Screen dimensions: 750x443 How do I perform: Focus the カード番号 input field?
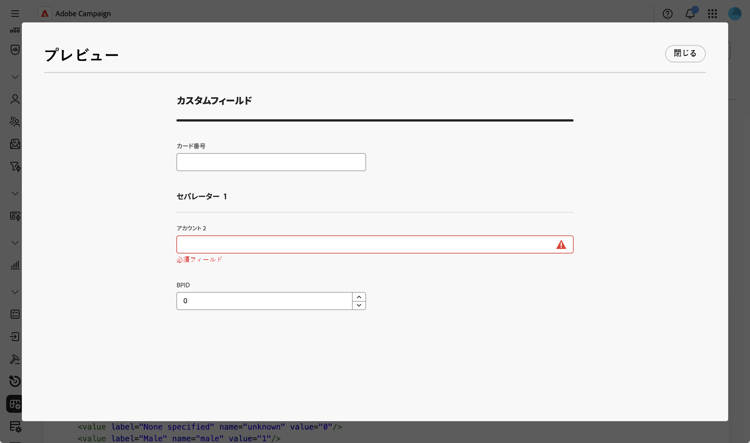pos(271,162)
